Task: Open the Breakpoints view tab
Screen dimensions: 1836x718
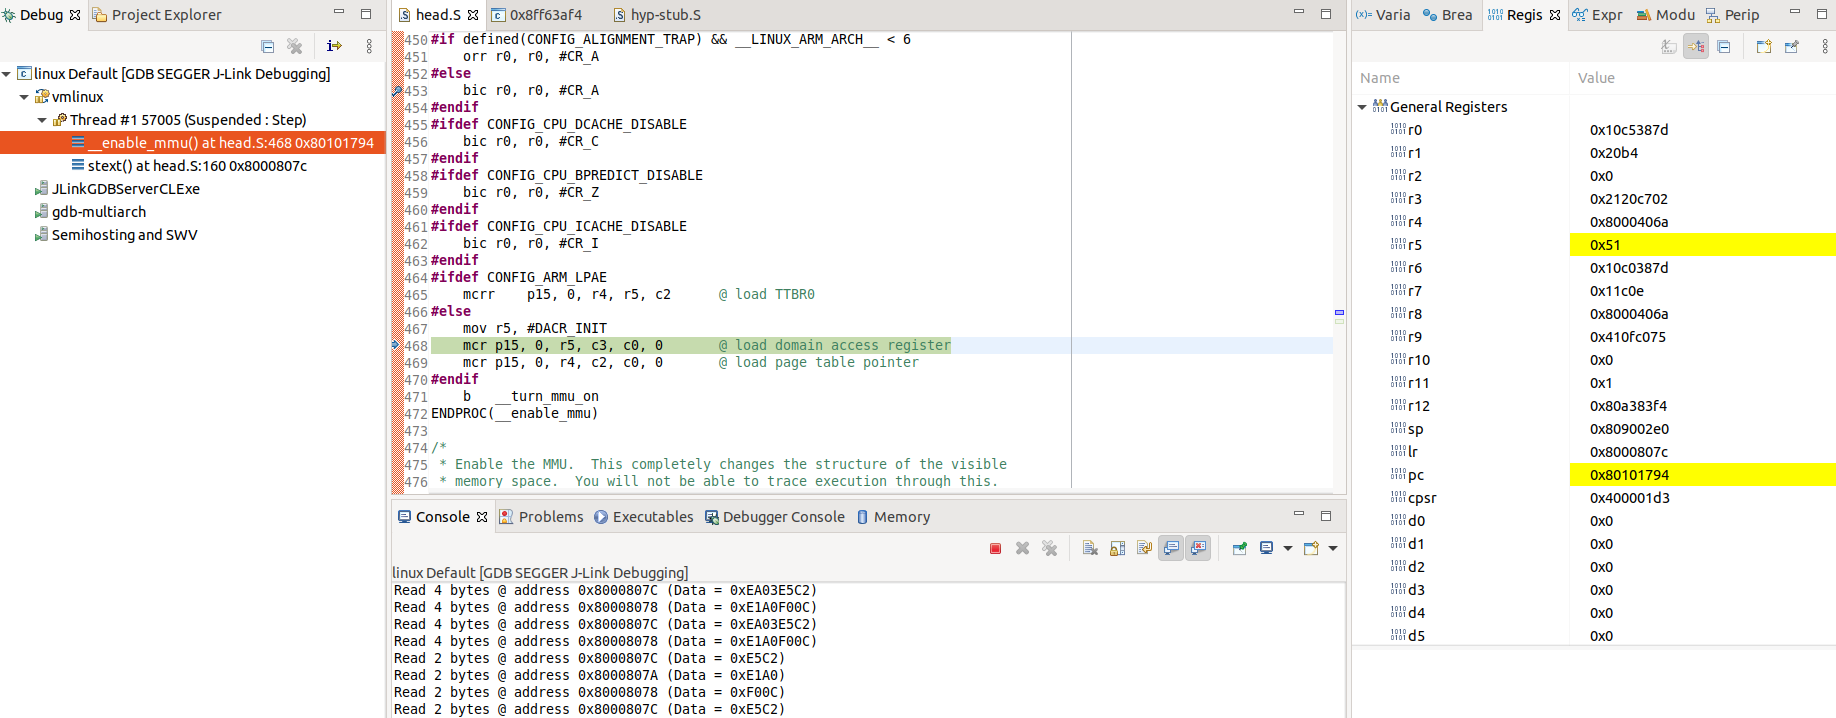Action: click(1447, 15)
